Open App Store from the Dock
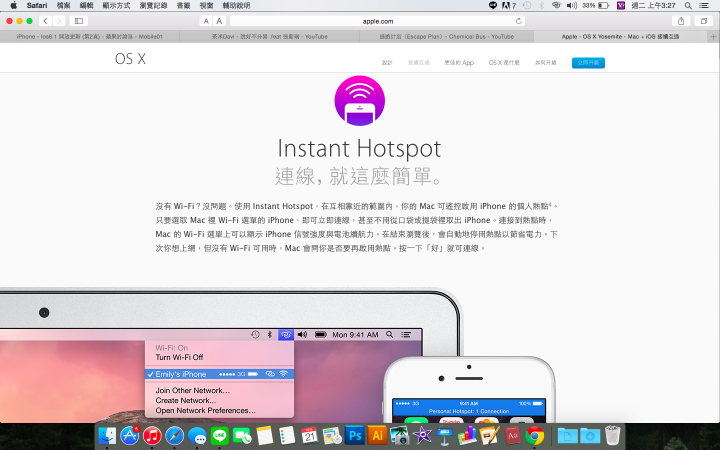The height and width of the screenshot is (450, 720). click(129, 435)
